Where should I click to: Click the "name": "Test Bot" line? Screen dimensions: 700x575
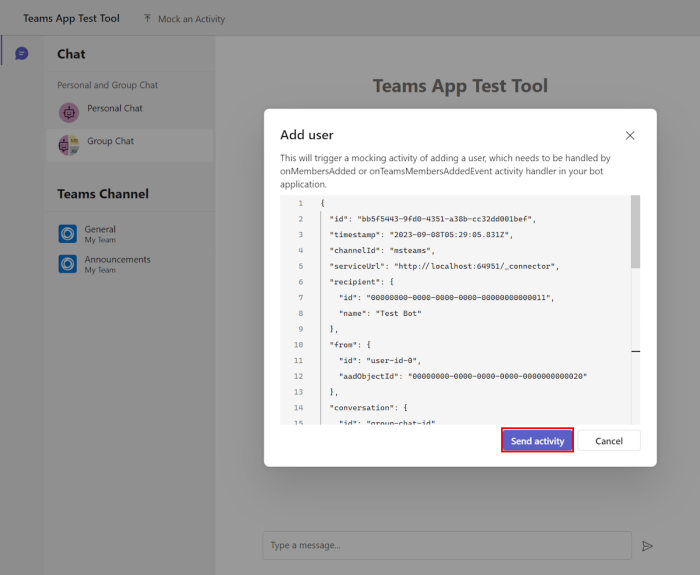[x=380, y=313]
